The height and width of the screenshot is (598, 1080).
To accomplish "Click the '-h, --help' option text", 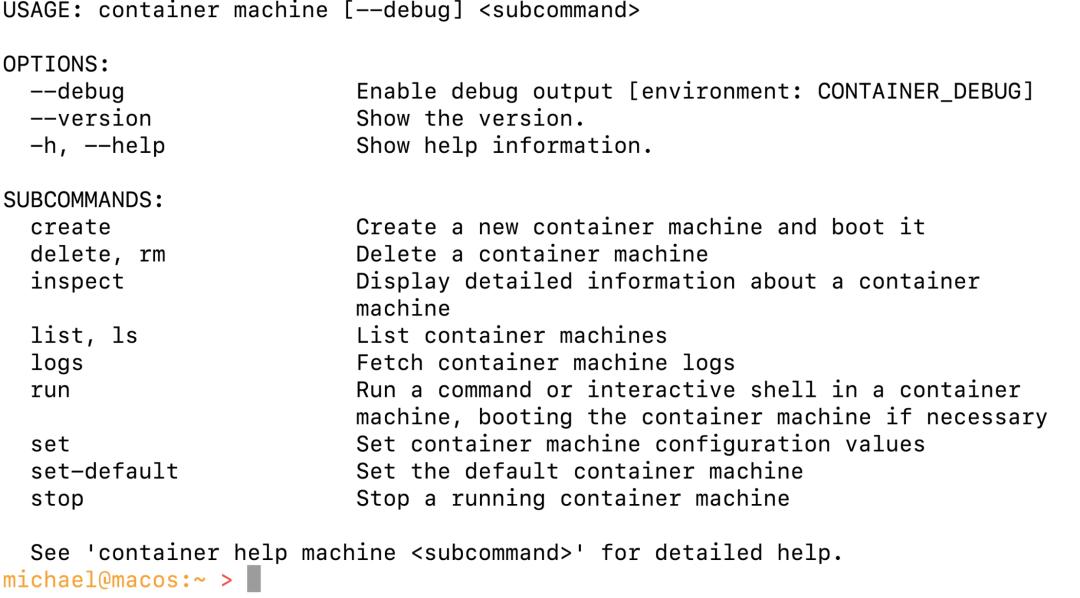I will pos(98,146).
